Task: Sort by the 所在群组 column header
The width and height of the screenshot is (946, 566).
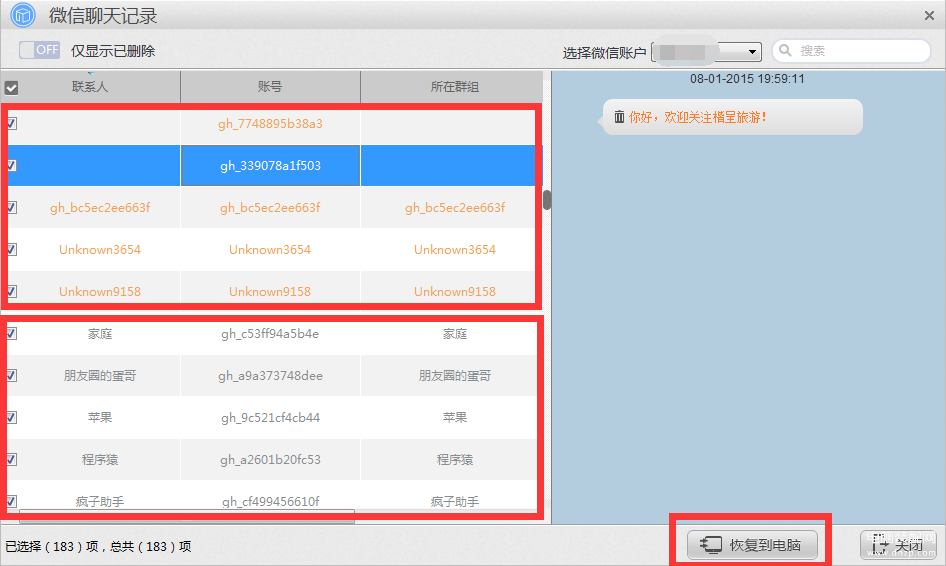Action: pyautogui.click(x=454, y=87)
